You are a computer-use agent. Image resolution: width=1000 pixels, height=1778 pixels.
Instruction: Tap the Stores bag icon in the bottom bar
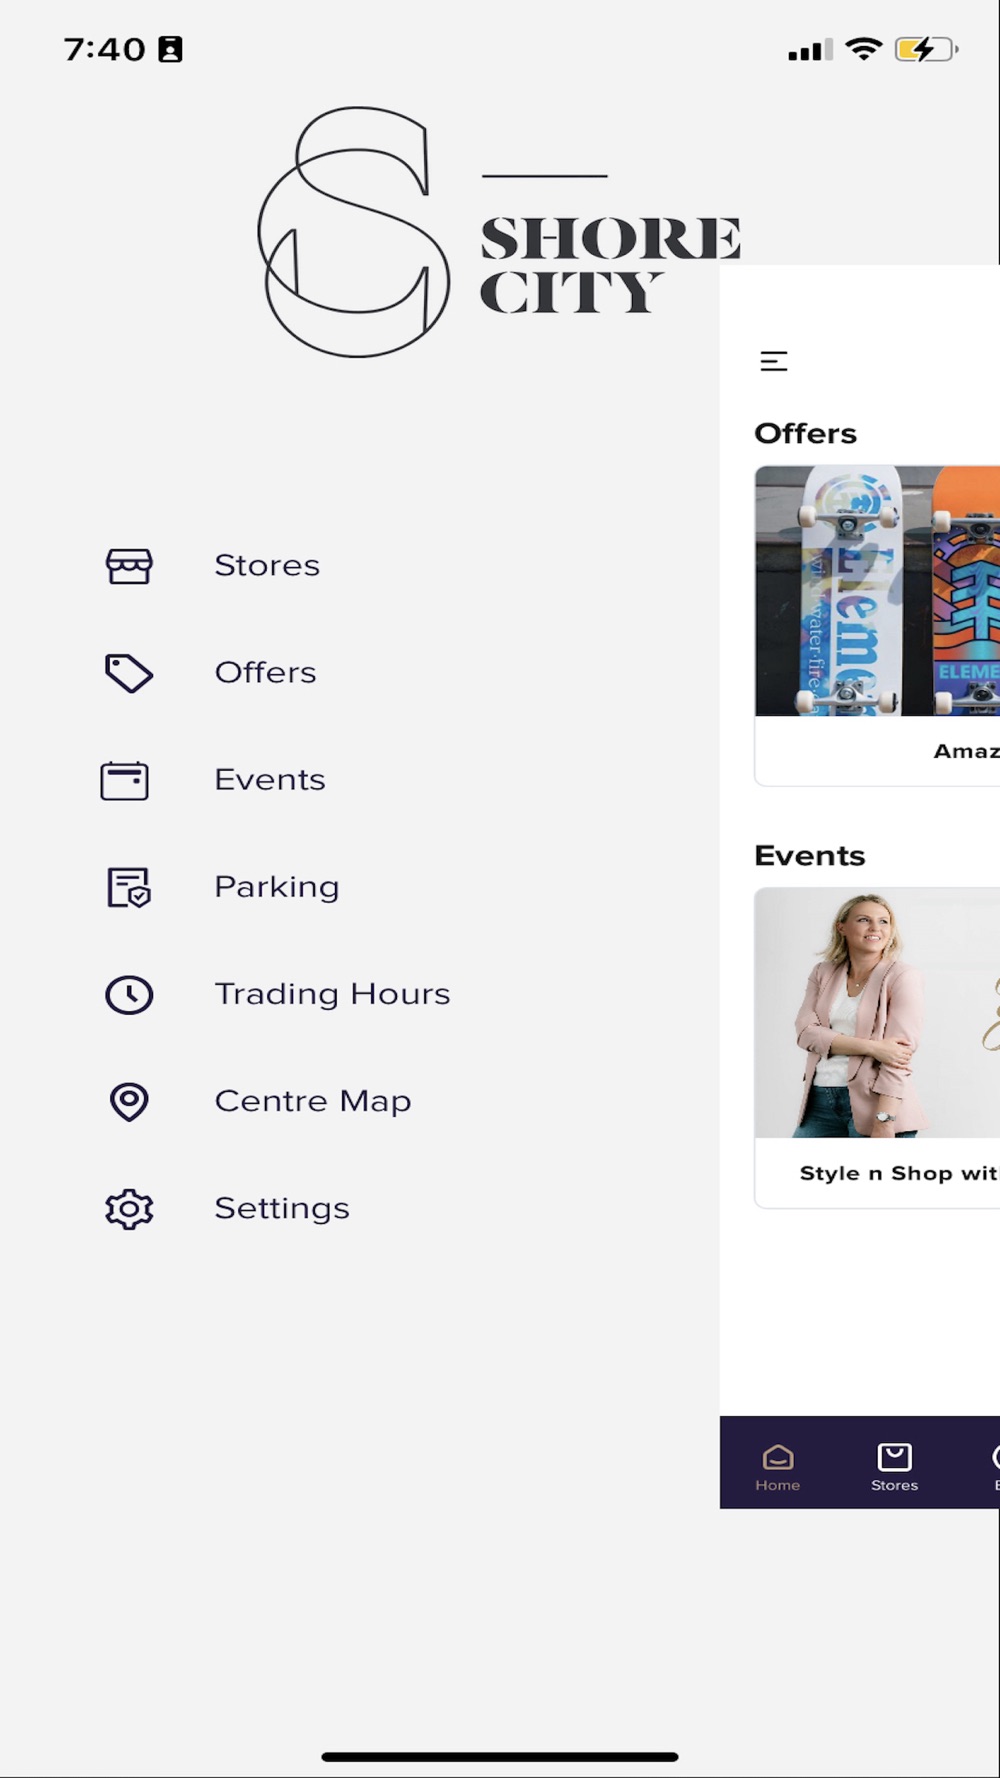click(x=894, y=1456)
